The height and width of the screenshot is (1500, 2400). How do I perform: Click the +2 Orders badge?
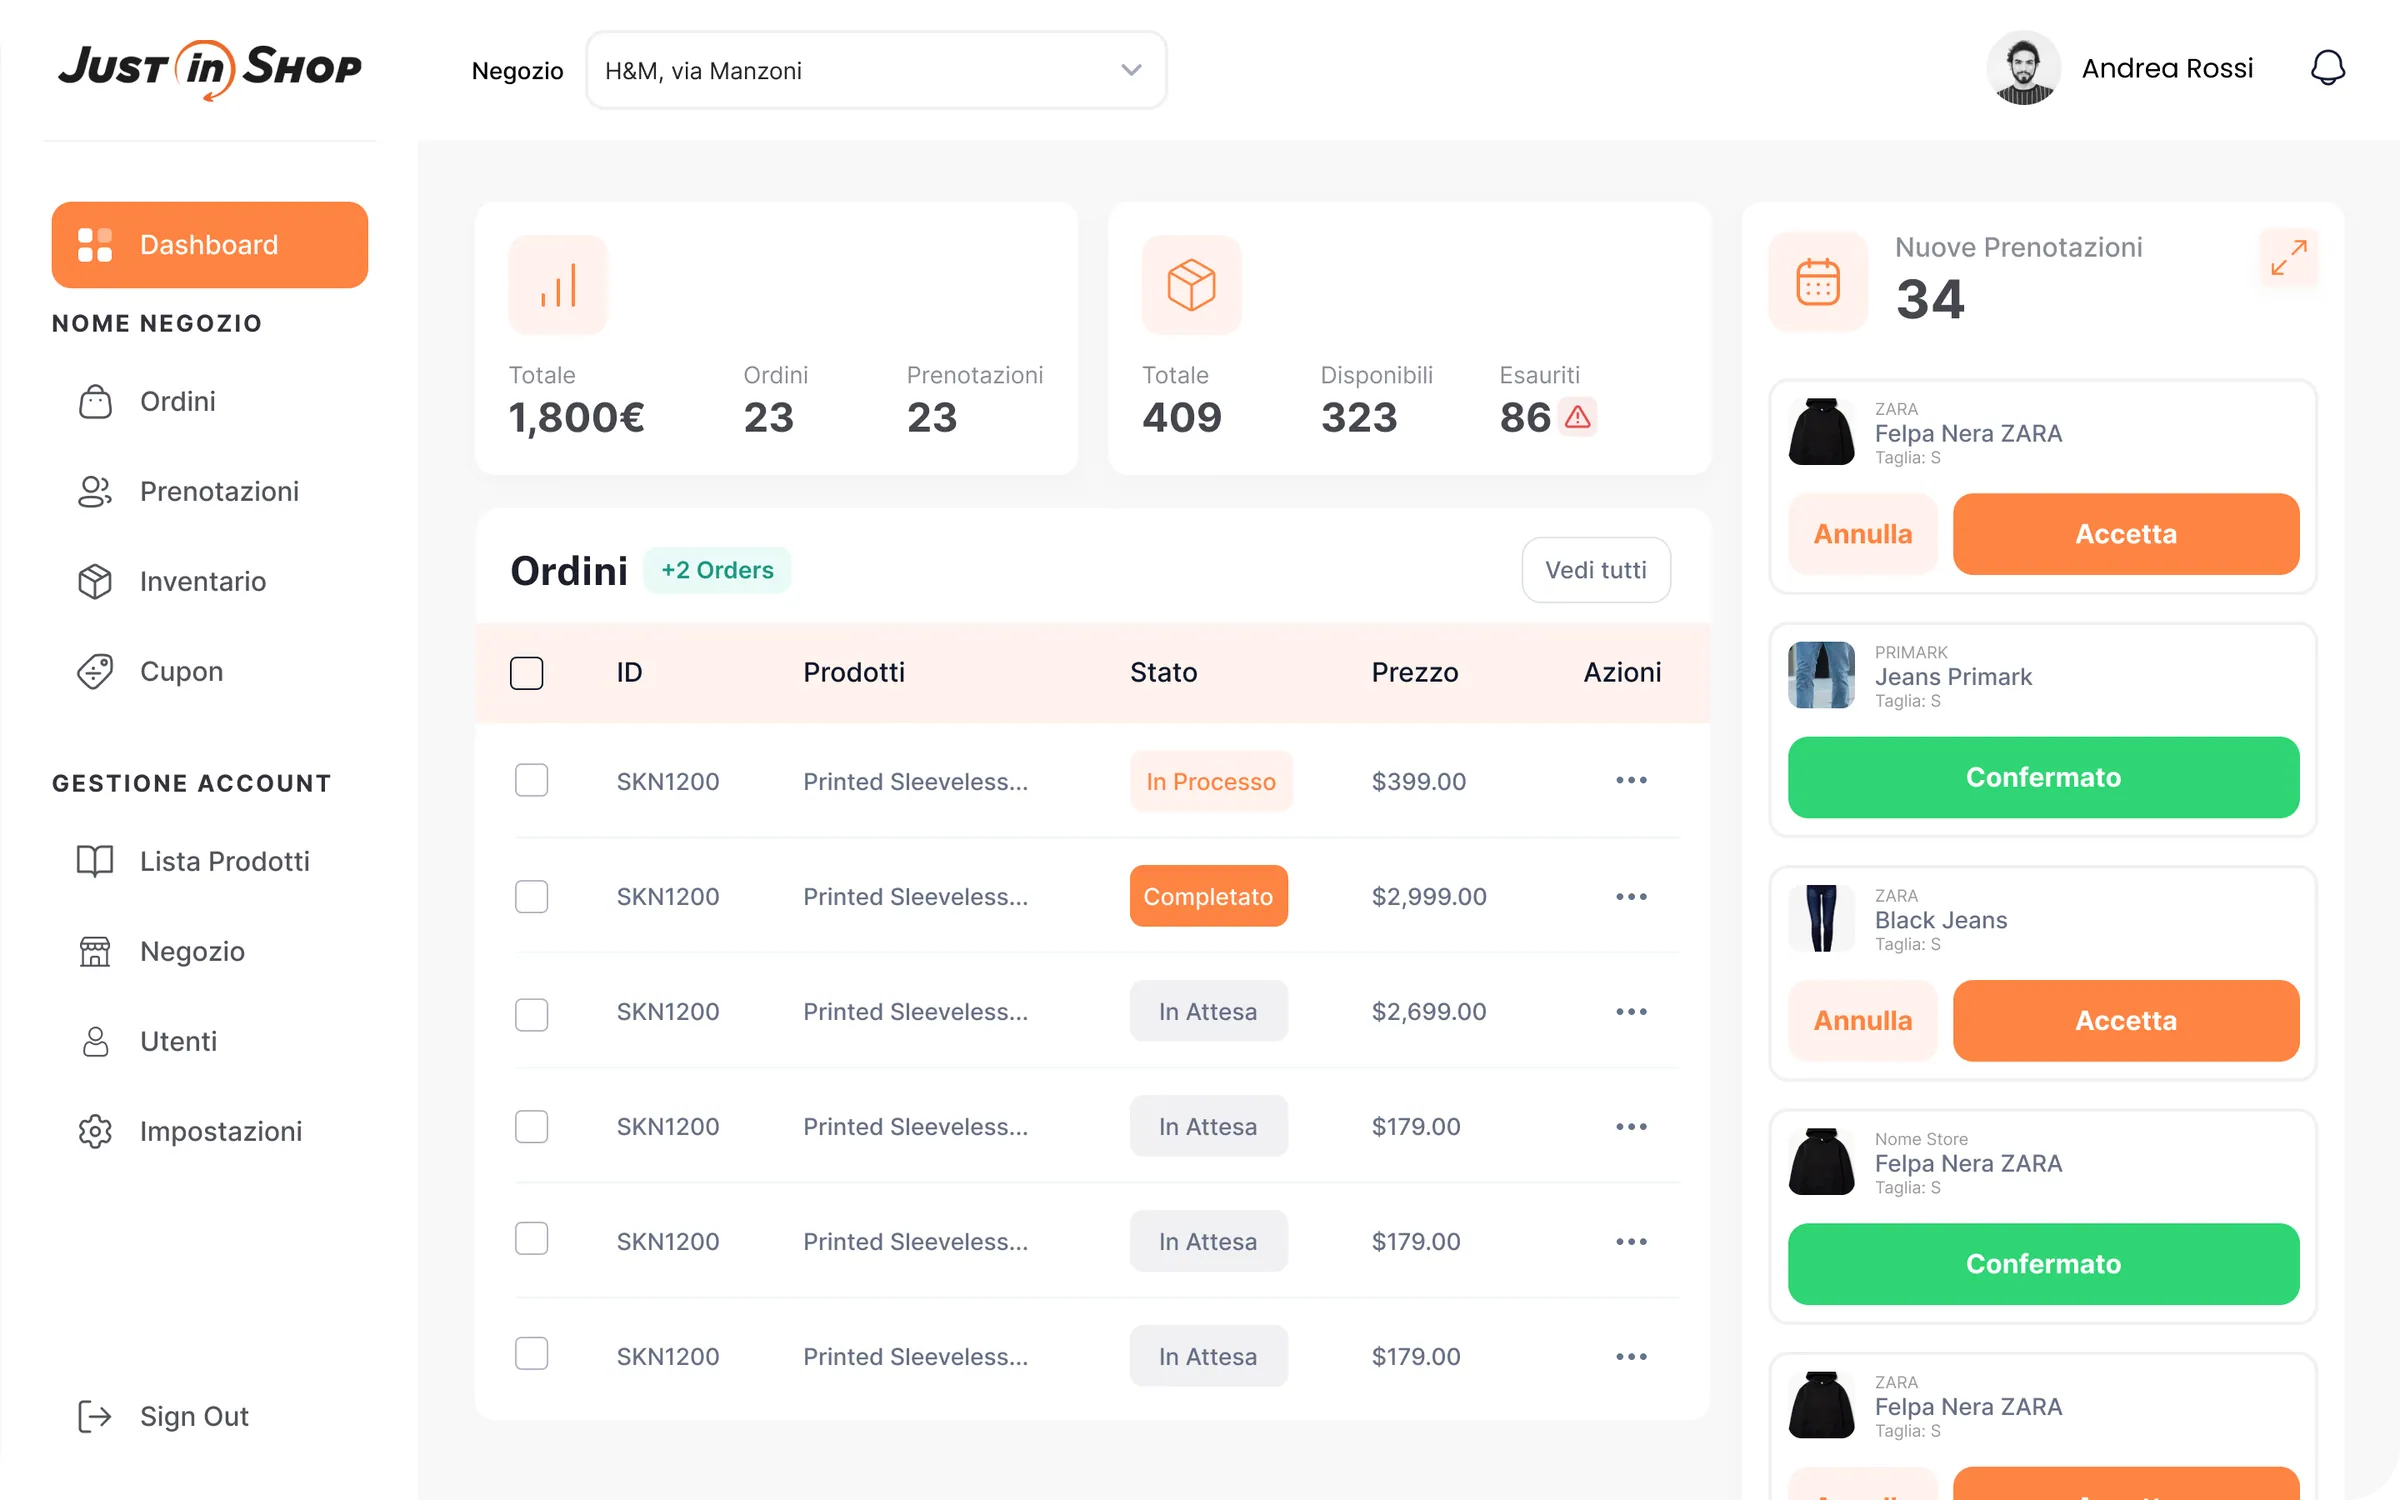(717, 570)
